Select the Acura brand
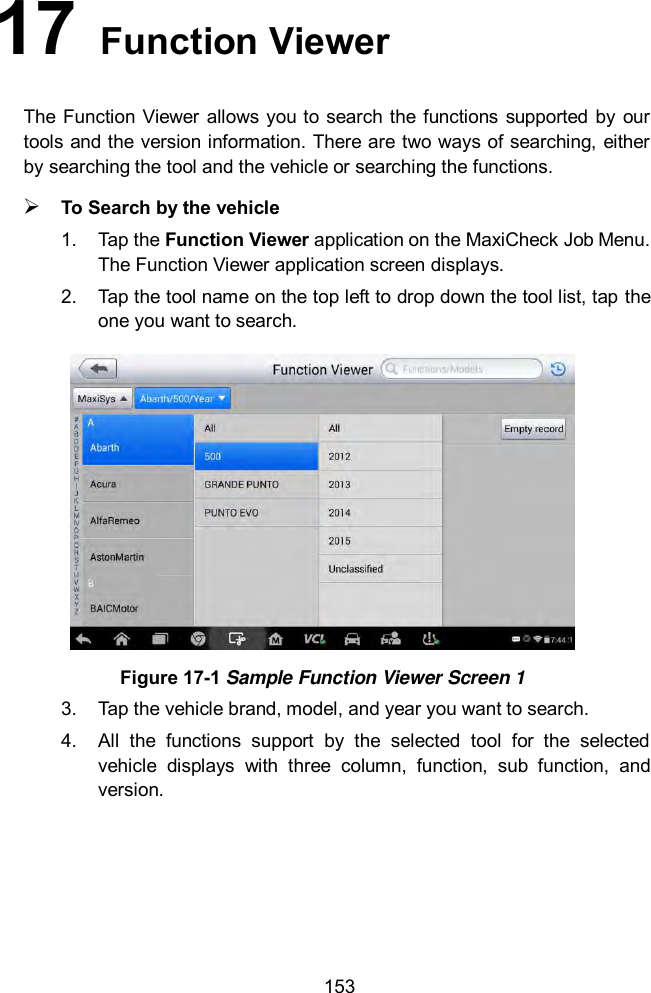Image resolution: width=651 pixels, height=993 pixels. pyautogui.click(x=137, y=484)
